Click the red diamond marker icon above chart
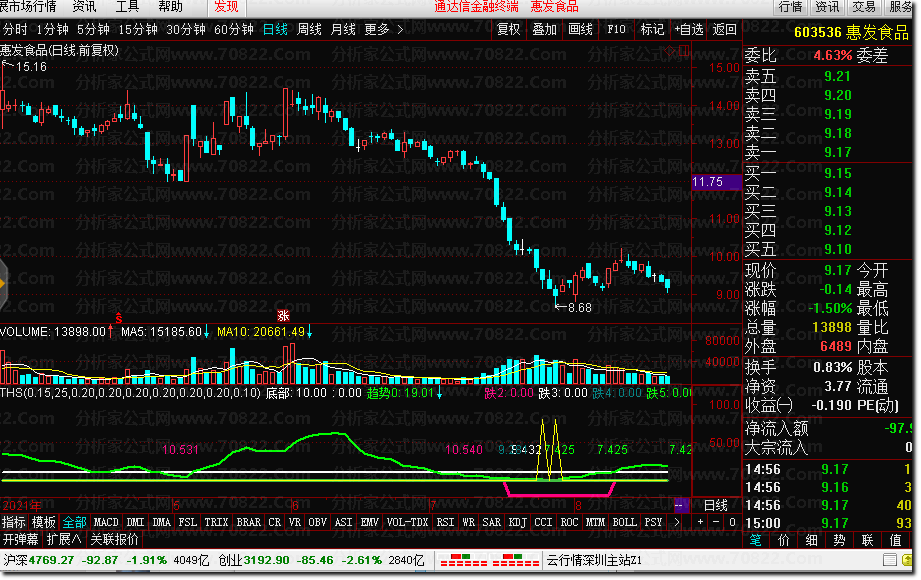Screen dimensions: 921x580 point(670,52)
